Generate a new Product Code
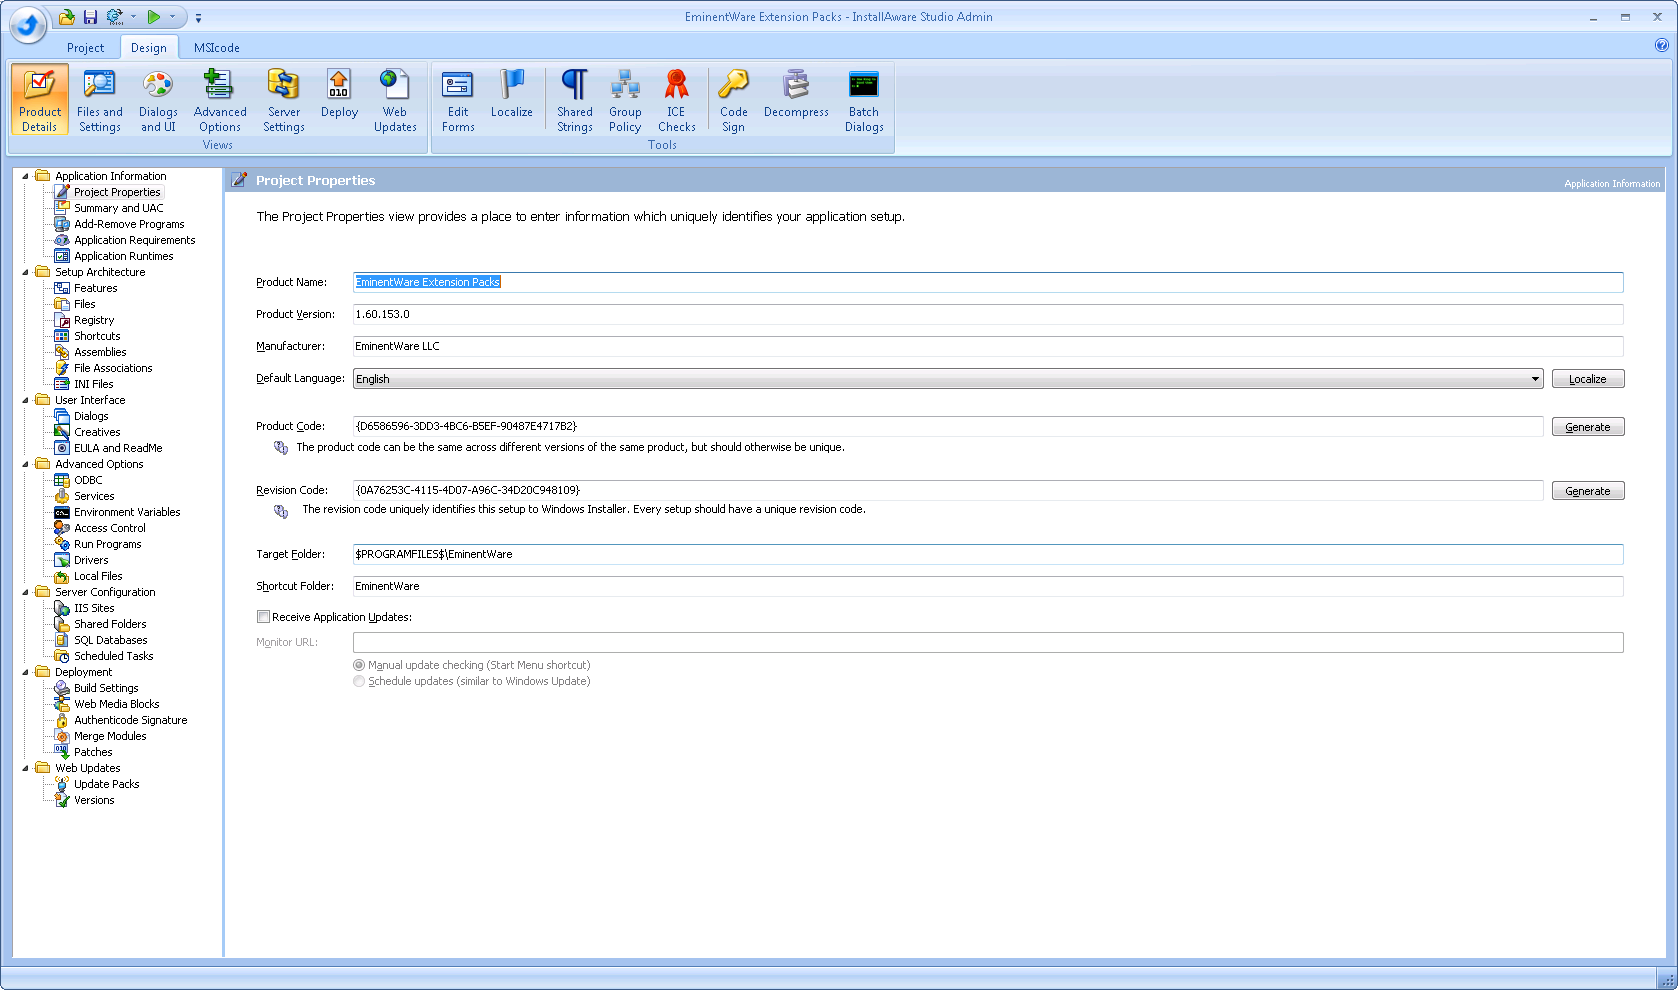Screen dimensions: 1678x990 pyautogui.click(x=1588, y=427)
